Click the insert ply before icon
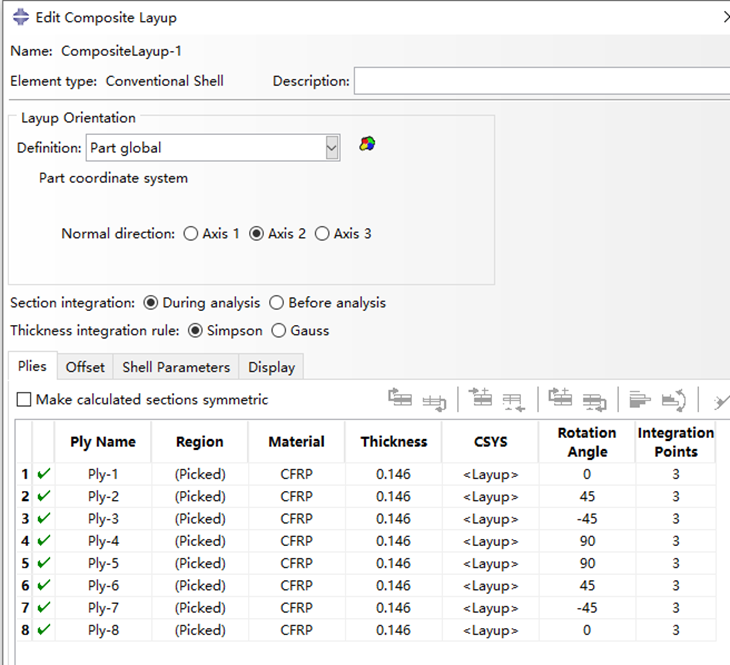 tap(480, 397)
